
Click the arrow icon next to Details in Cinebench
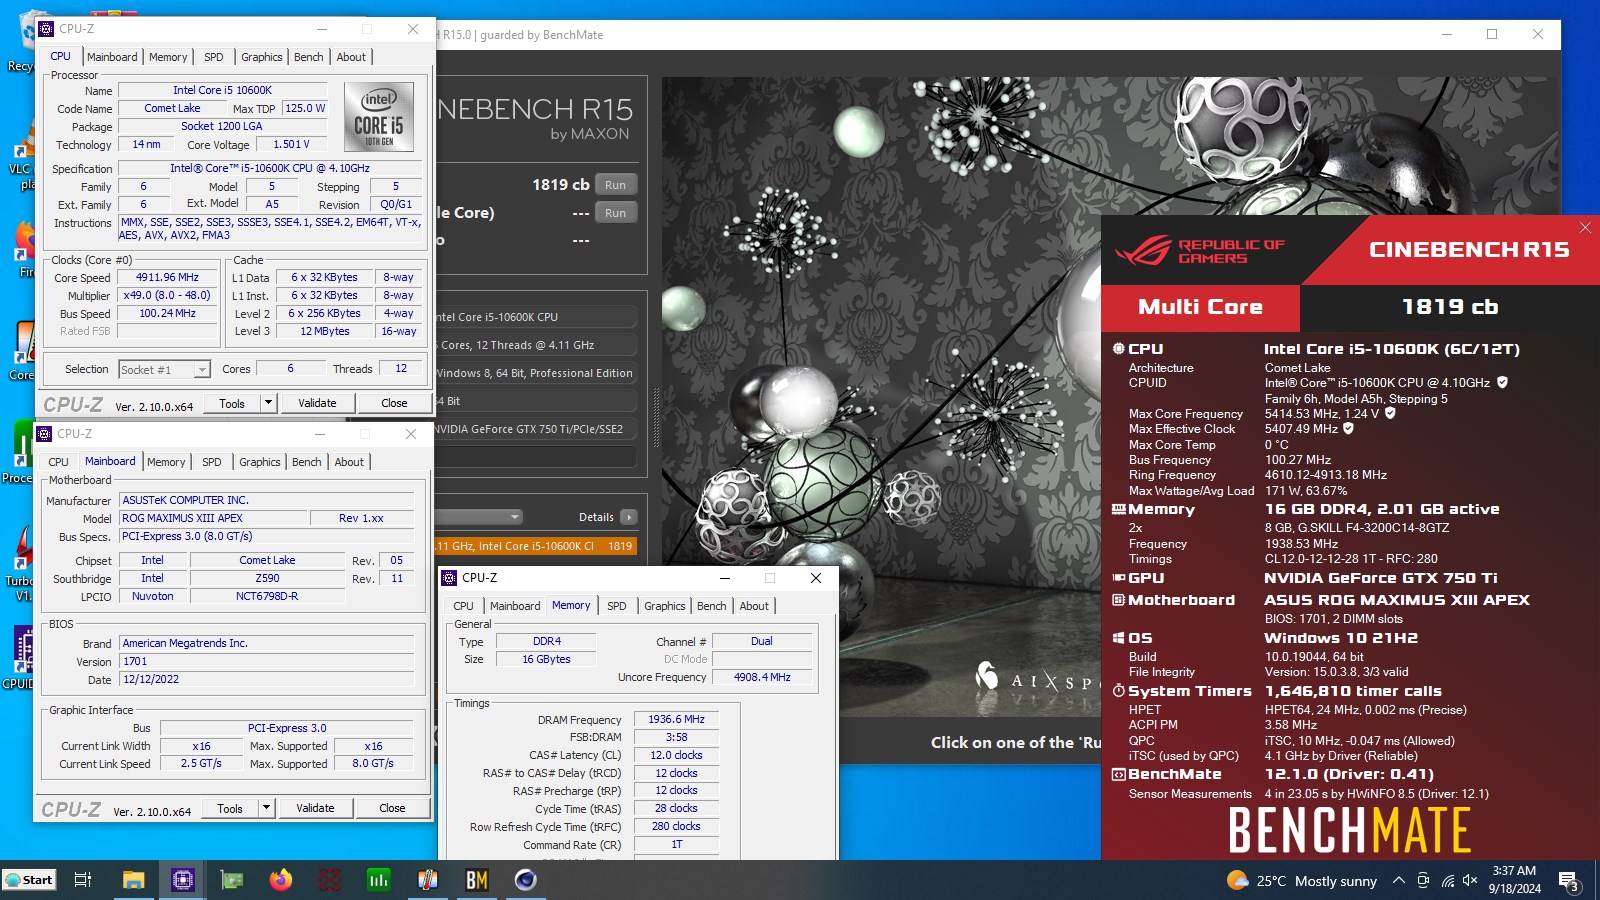click(x=629, y=517)
